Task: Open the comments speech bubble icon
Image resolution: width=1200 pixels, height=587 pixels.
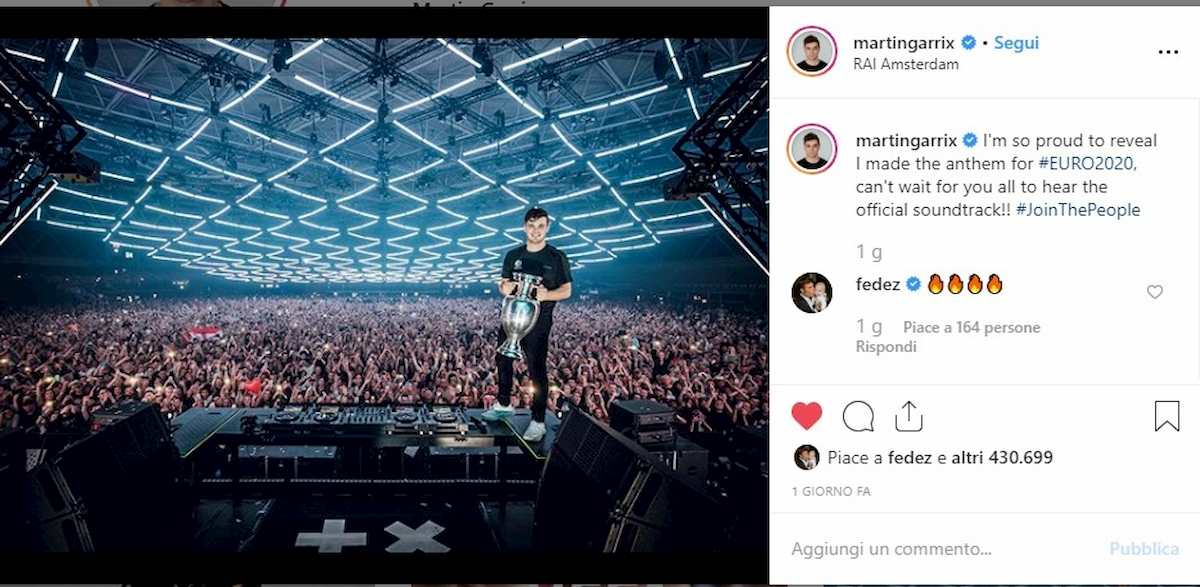Action: point(858,416)
